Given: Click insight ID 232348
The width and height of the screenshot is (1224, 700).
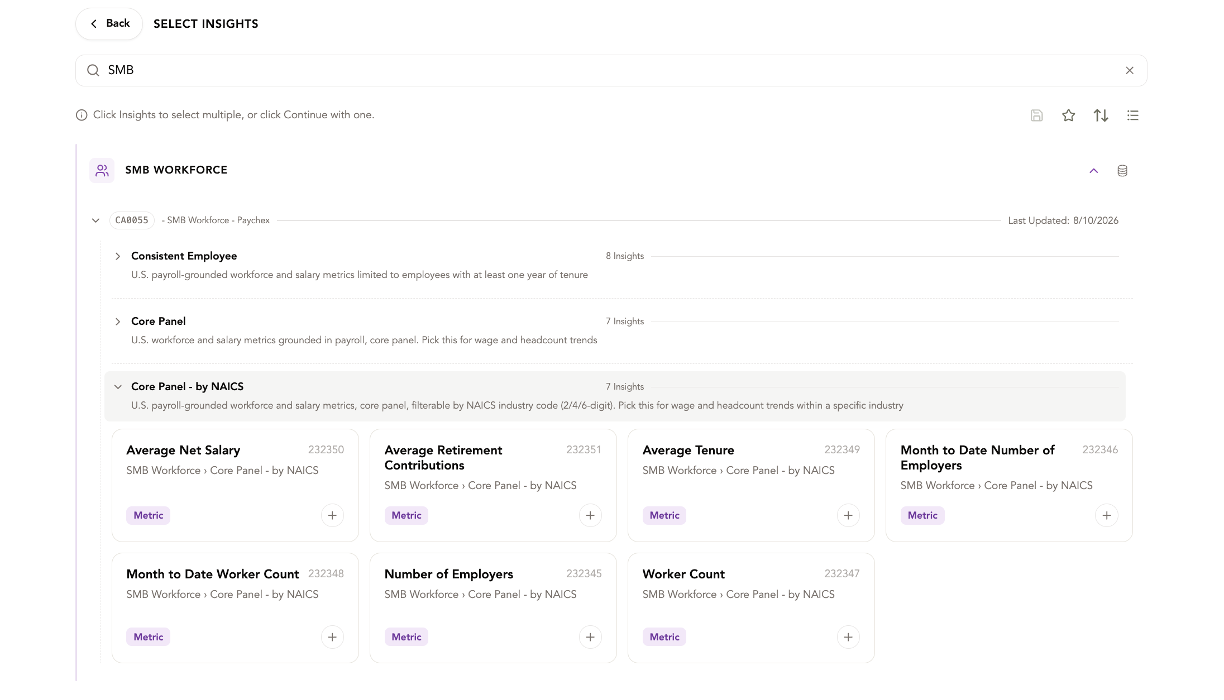Looking at the screenshot, I should click(326, 574).
